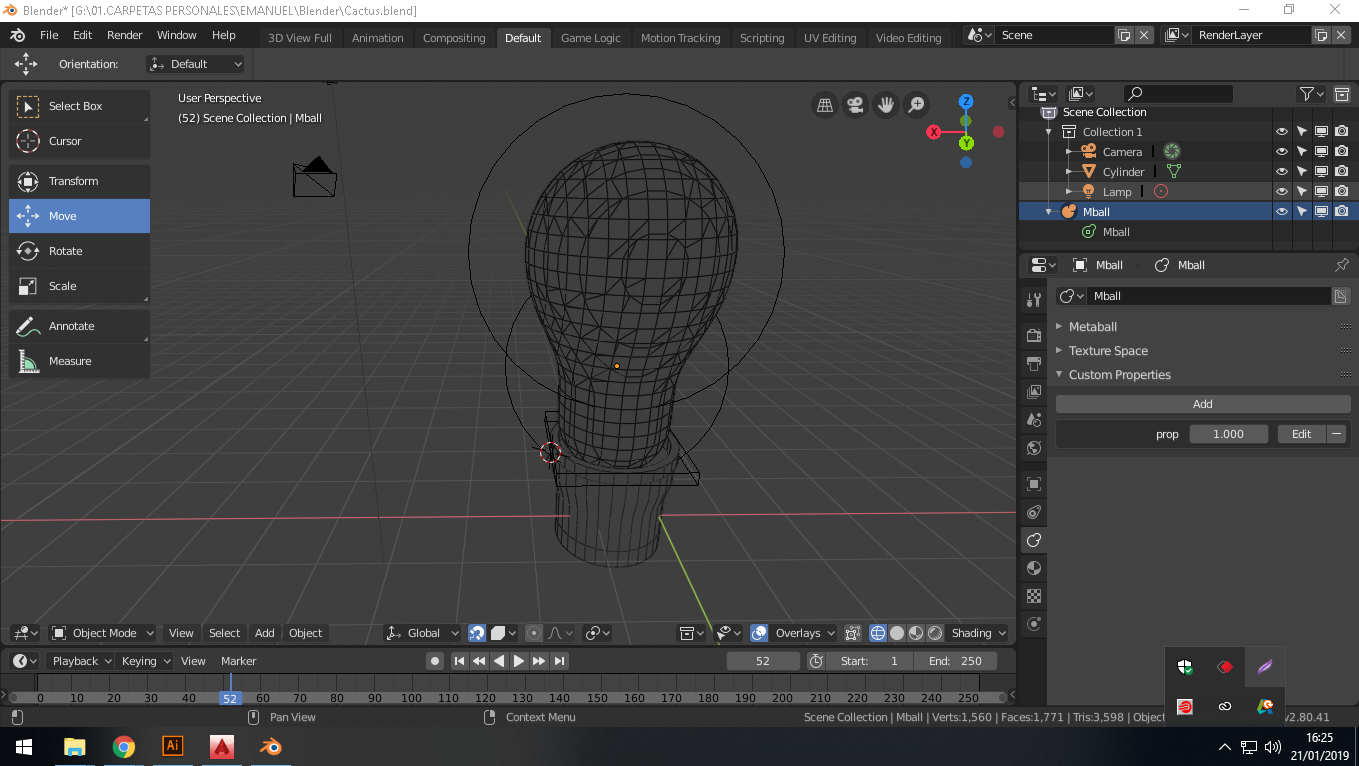Toggle visibility of the Lamp object
The image size is (1359, 766).
point(1281,192)
